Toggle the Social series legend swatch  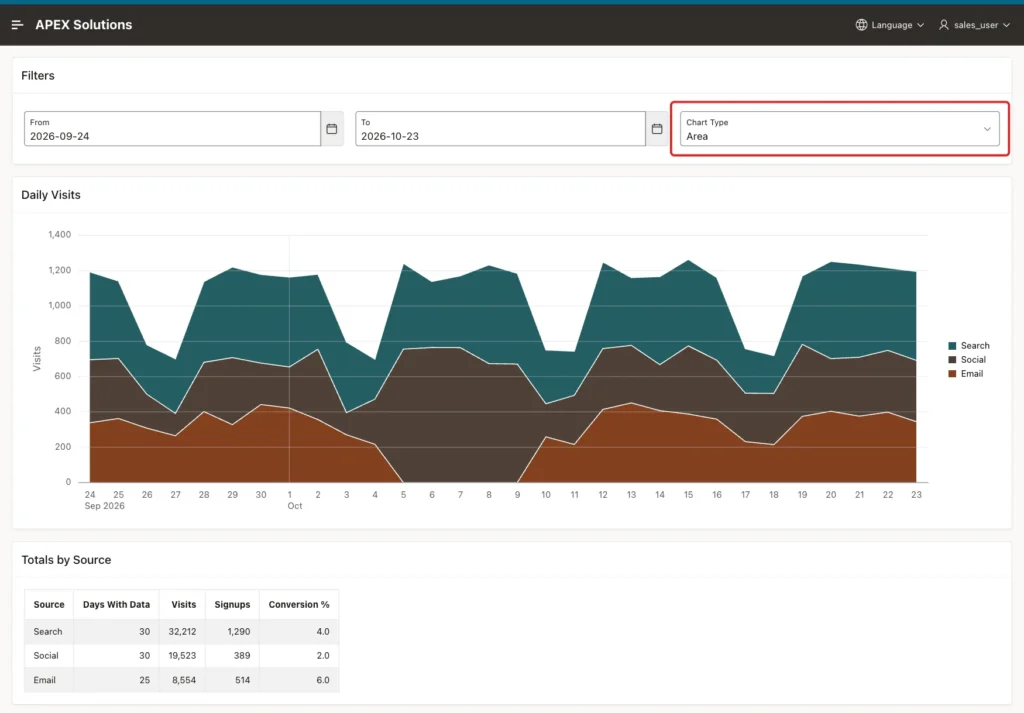tap(952, 360)
